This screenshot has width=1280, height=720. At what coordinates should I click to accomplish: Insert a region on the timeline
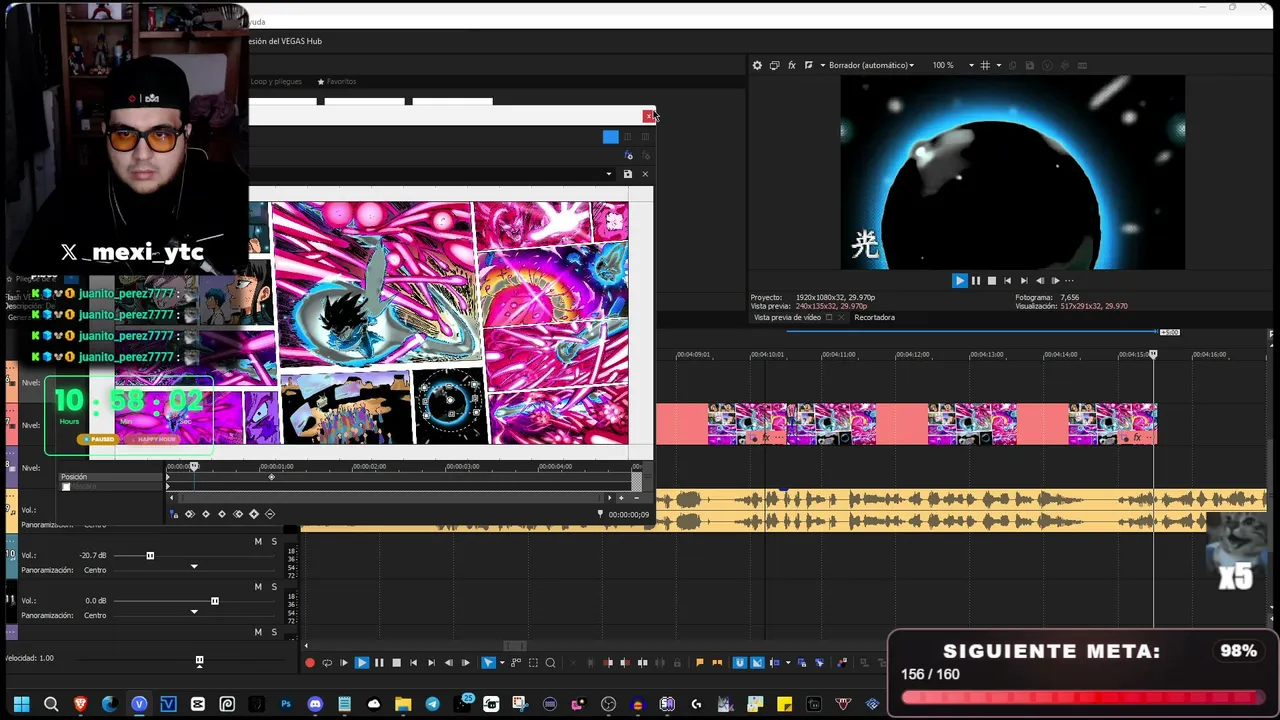tap(717, 663)
